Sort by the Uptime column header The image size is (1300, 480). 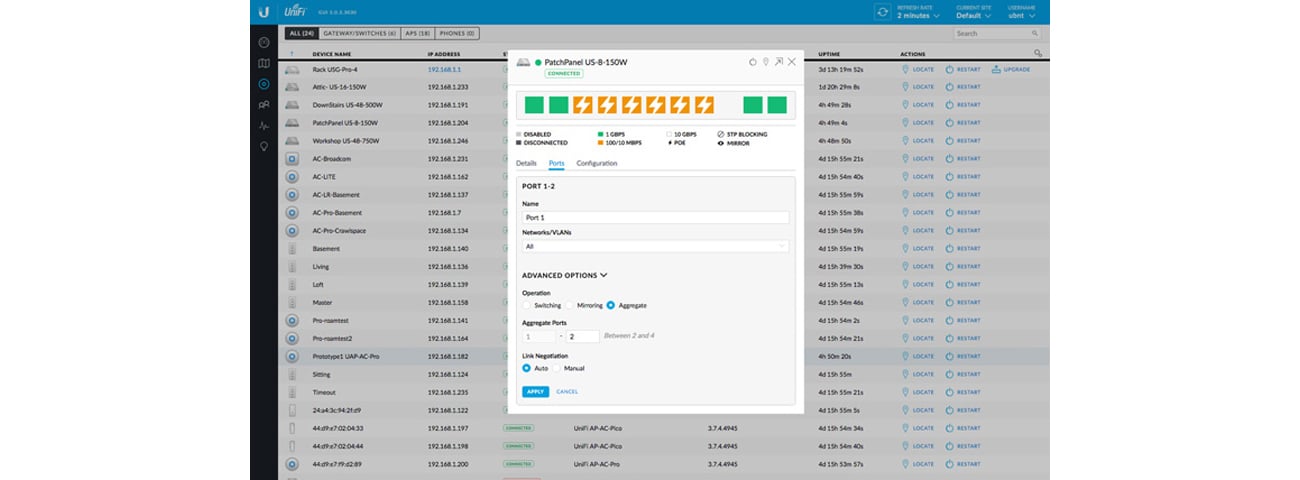point(829,54)
